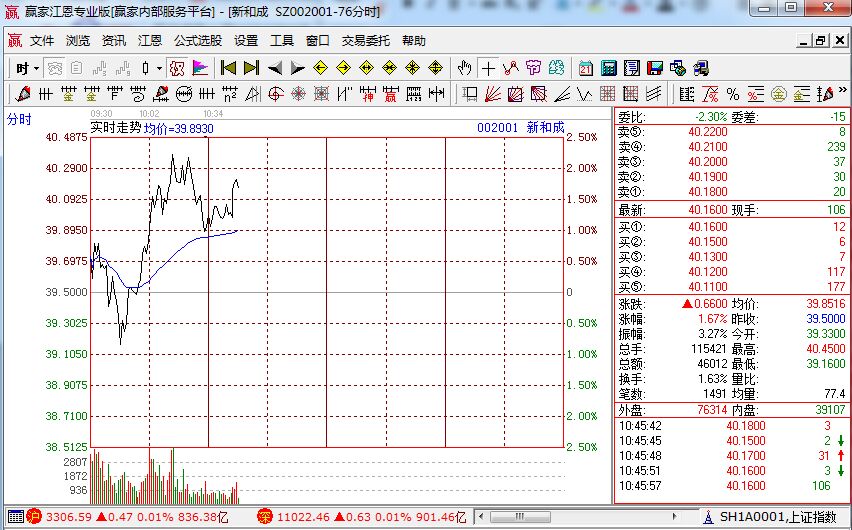Click the percent sign tool icon
Image resolution: width=852 pixels, height=530 pixels.
733,94
